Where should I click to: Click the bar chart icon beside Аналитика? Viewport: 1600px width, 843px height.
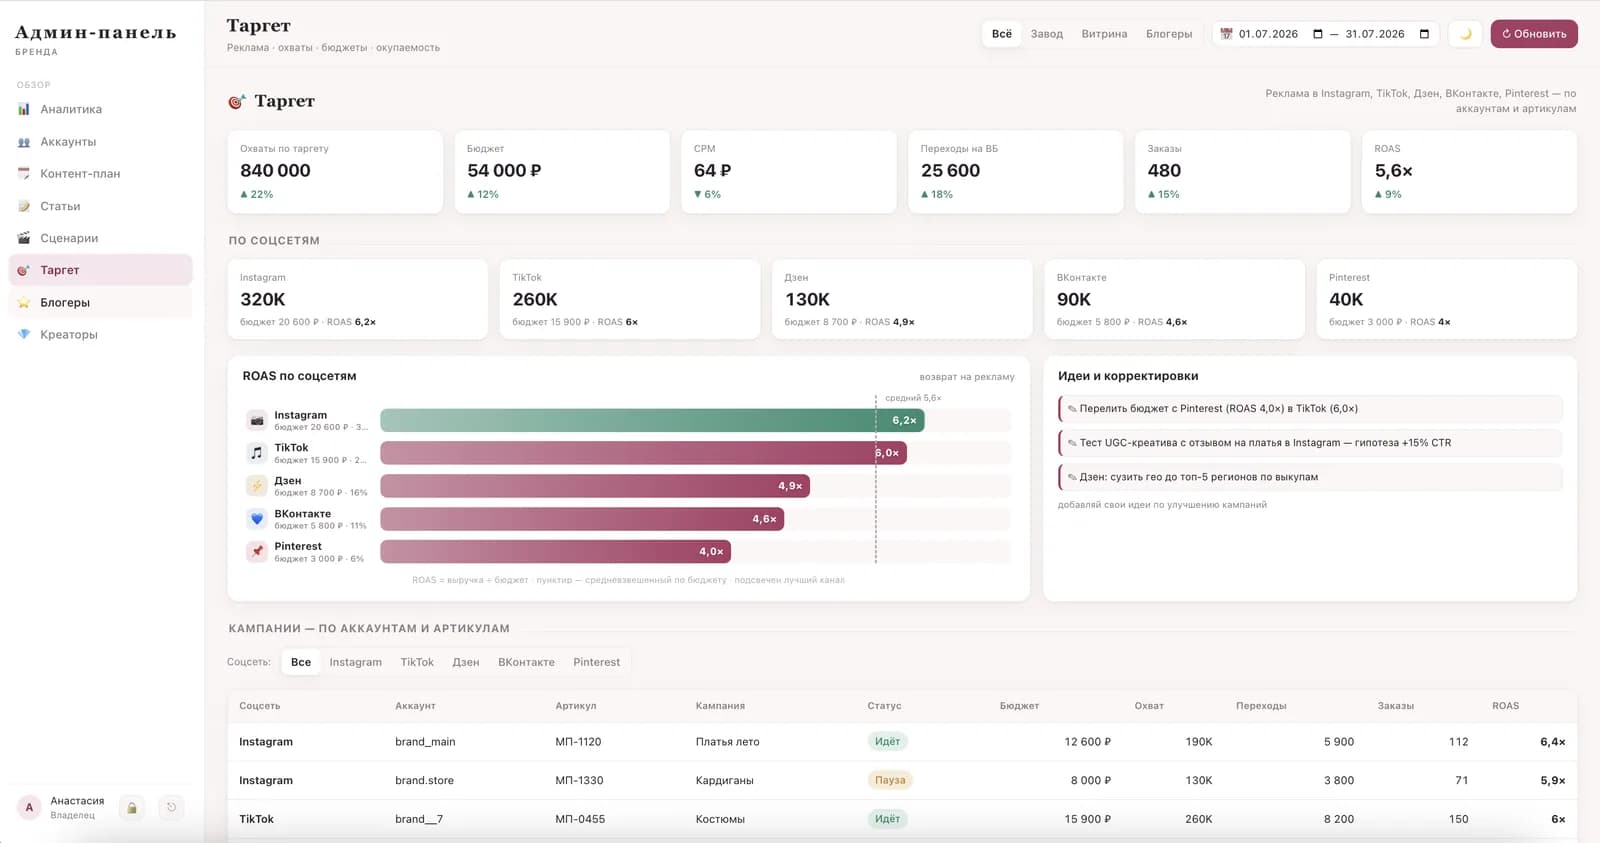tap(24, 109)
